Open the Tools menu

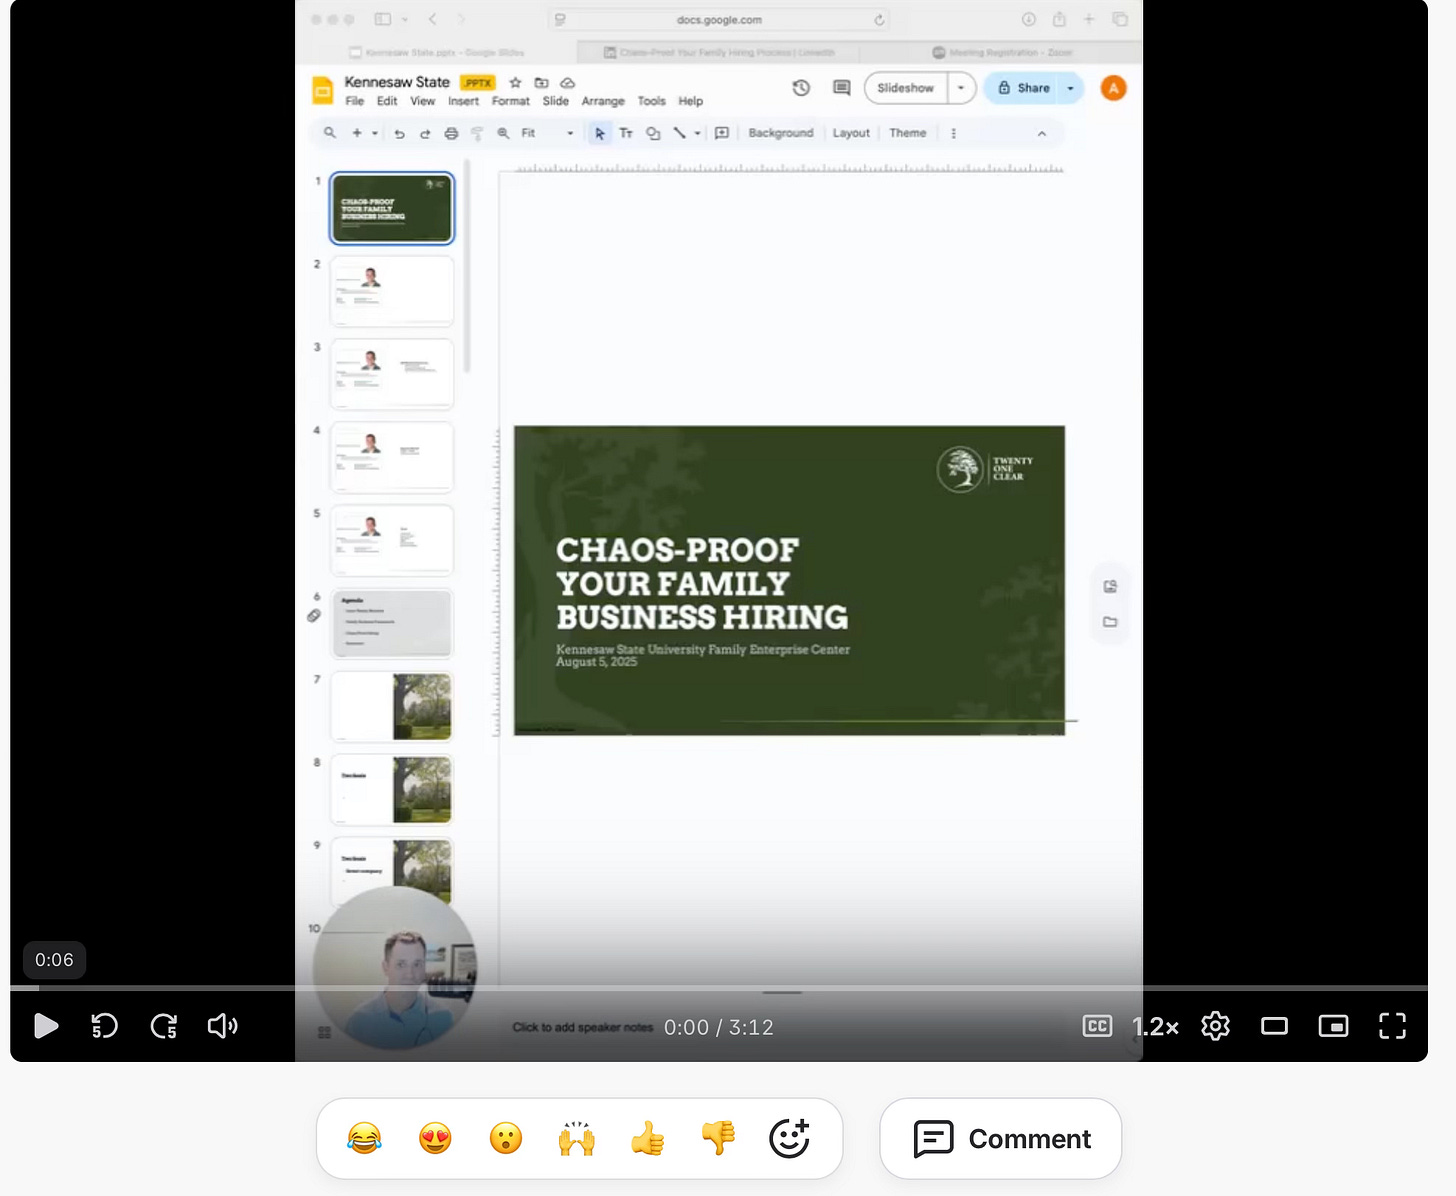click(651, 101)
